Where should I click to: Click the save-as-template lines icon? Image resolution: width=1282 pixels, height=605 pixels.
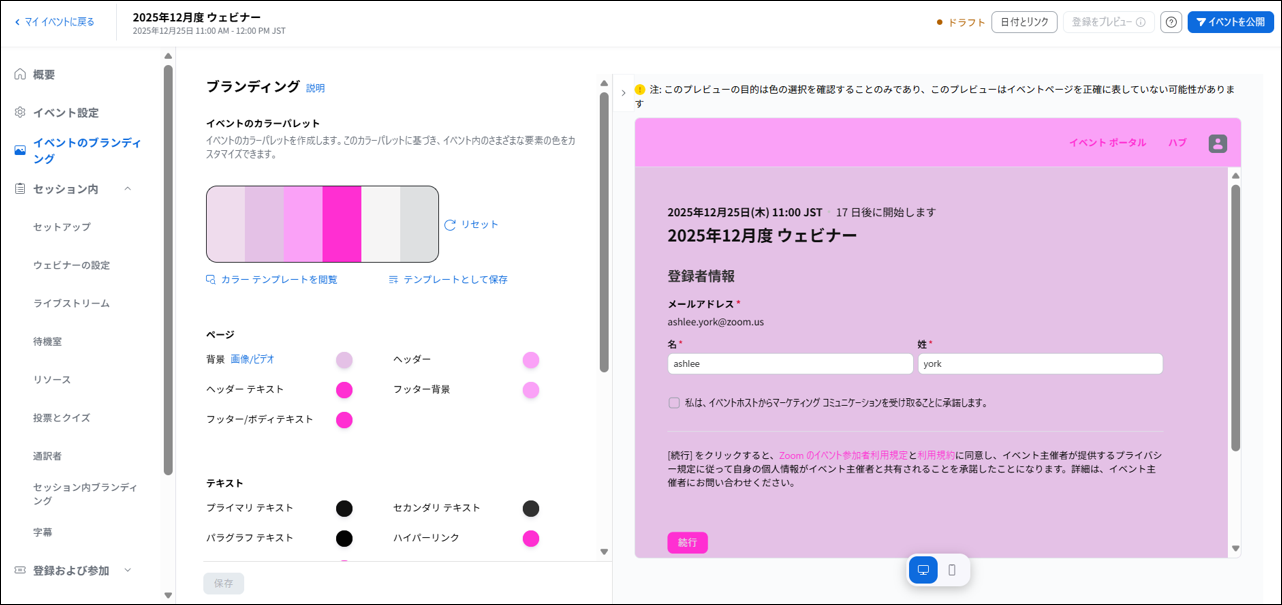394,279
